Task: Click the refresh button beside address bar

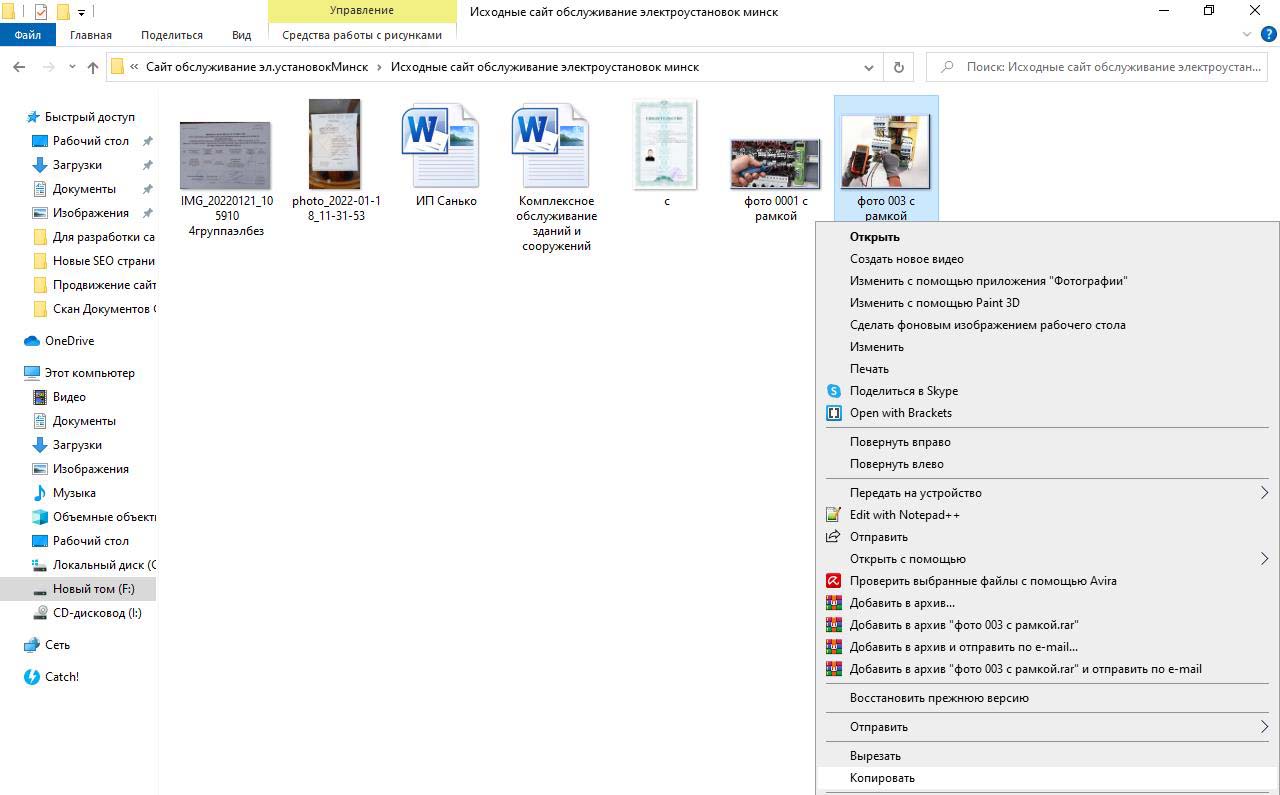Action: [x=898, y=67]
